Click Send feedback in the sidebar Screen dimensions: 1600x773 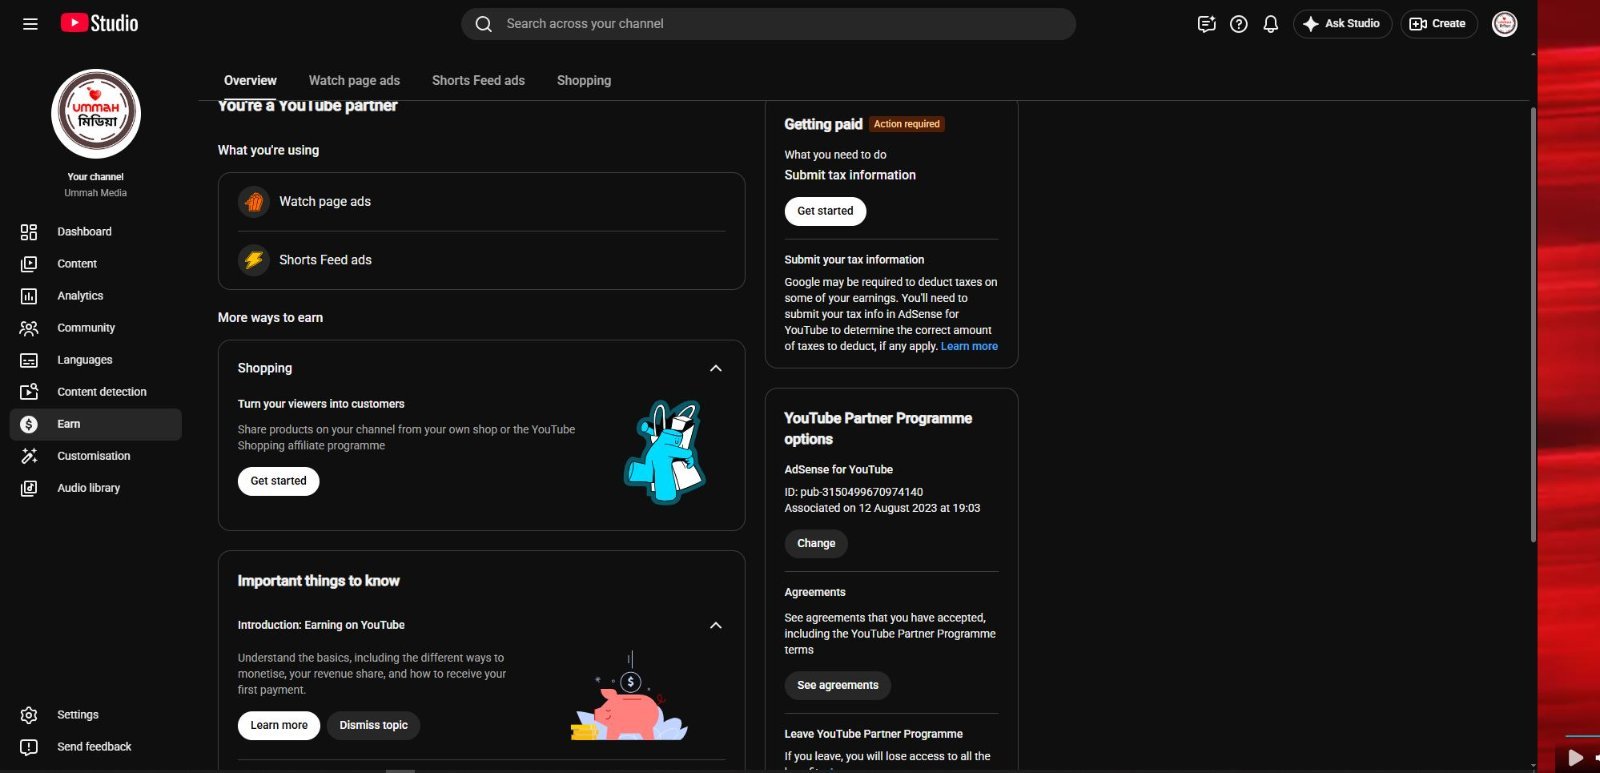pyautogui.click(x=95, y=747)
